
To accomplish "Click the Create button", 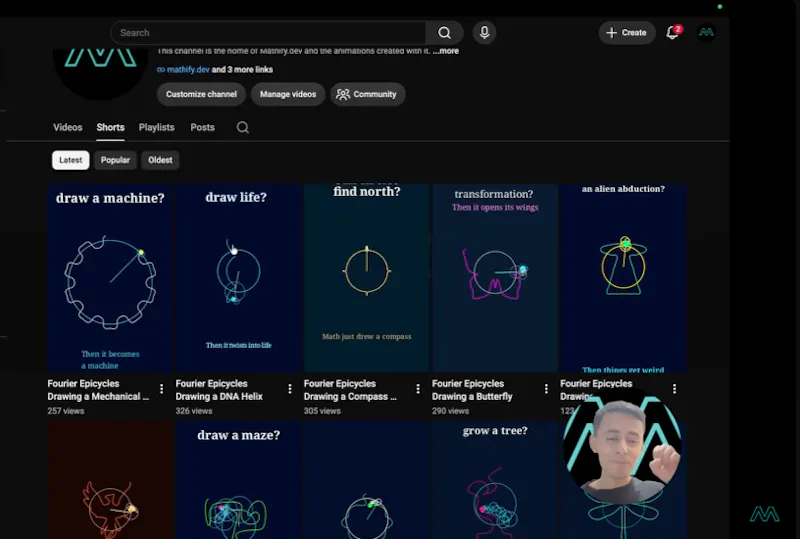I will pos(627,33).
